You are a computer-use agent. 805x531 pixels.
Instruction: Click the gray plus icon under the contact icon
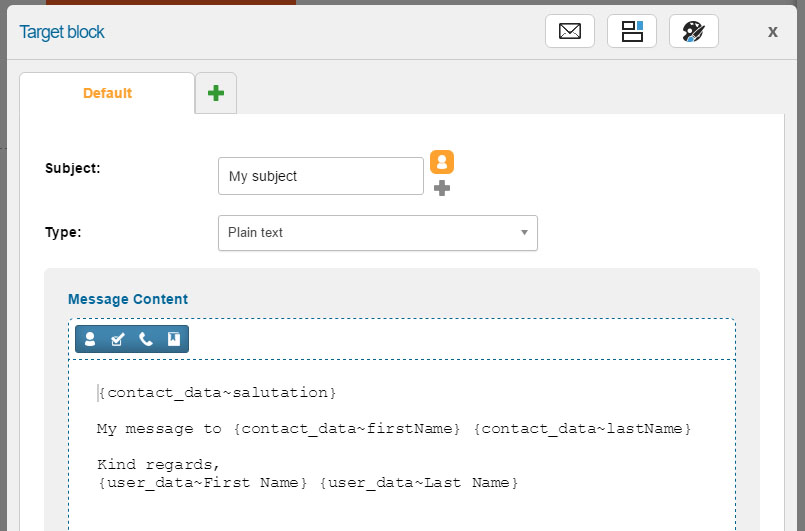click(442, 188)
